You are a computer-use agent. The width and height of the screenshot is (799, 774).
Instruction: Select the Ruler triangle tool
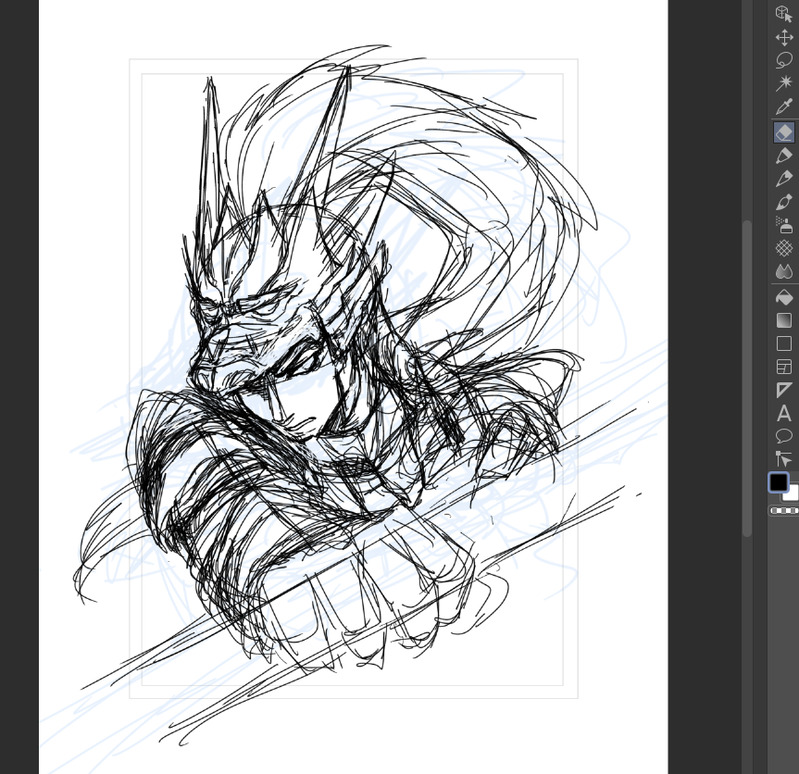point(784,390)
